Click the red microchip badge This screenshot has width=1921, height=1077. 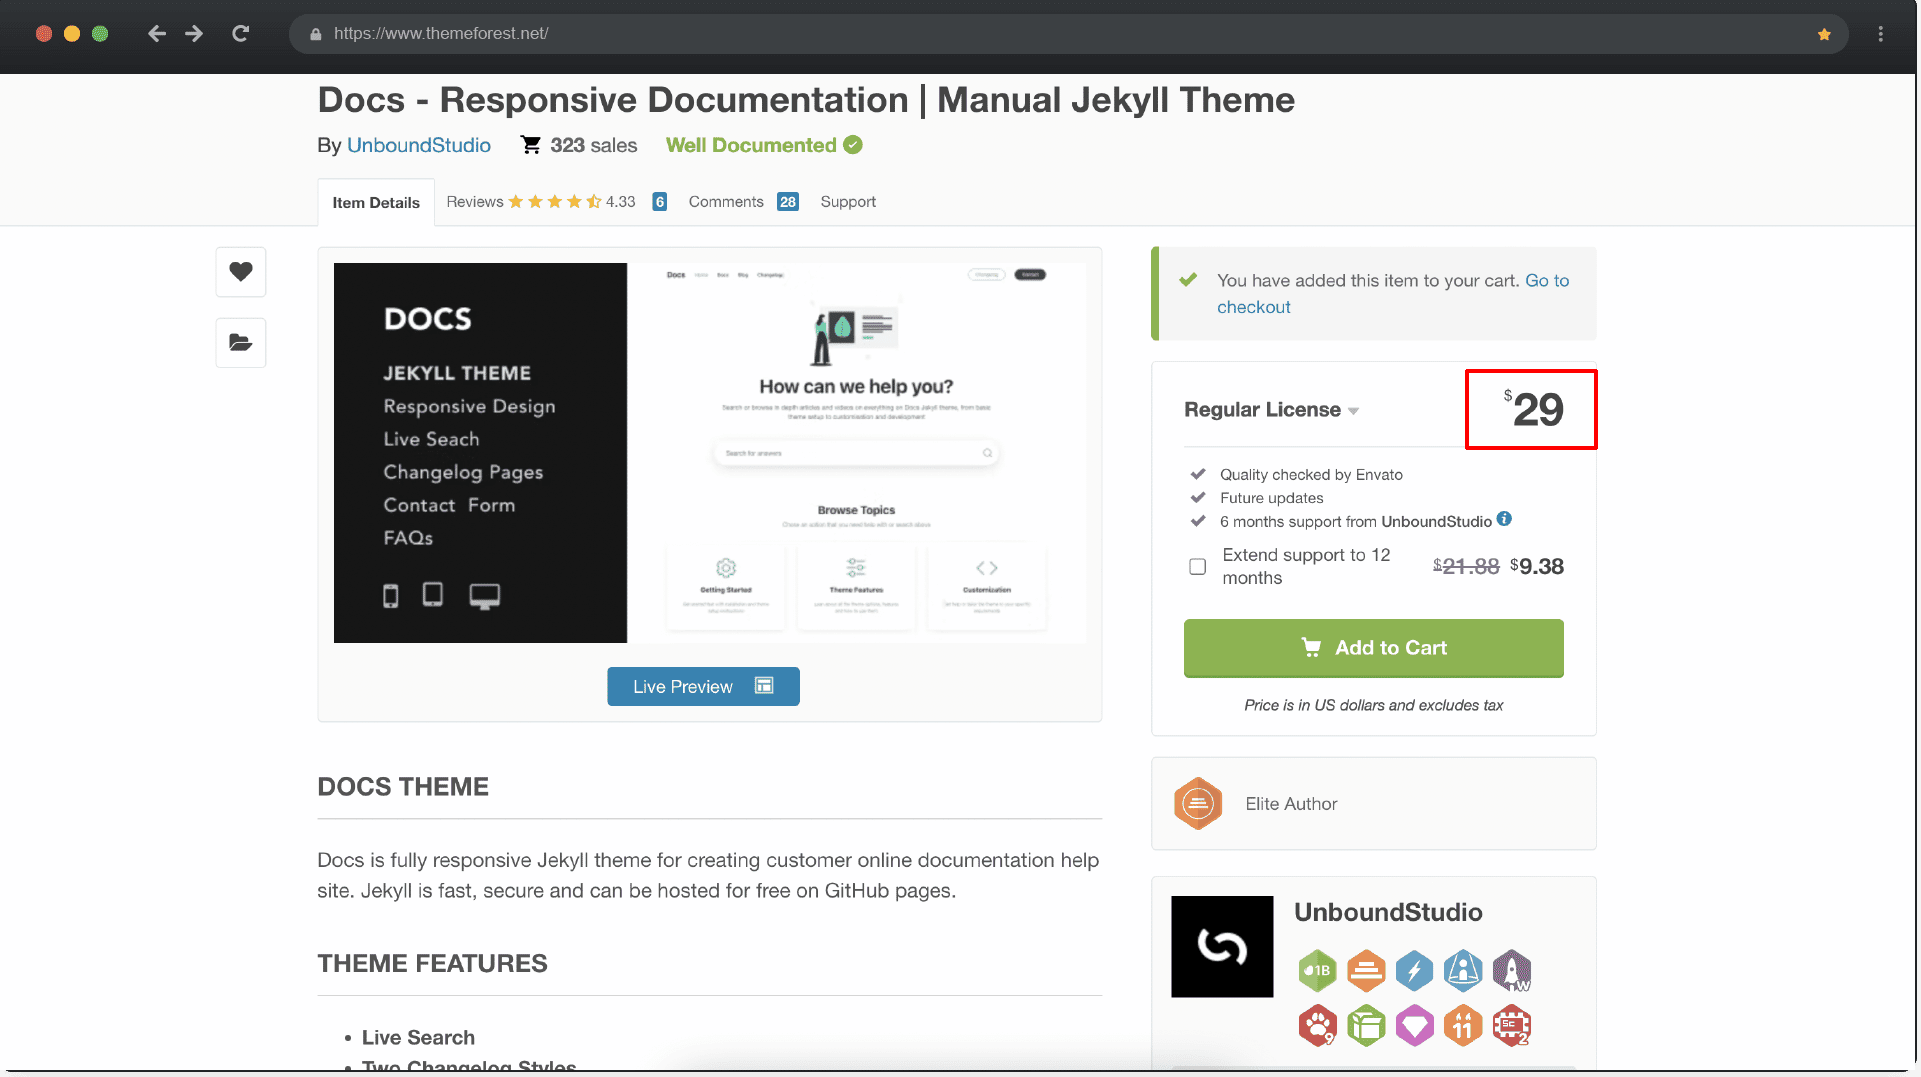click(x=1512, y=1025)
